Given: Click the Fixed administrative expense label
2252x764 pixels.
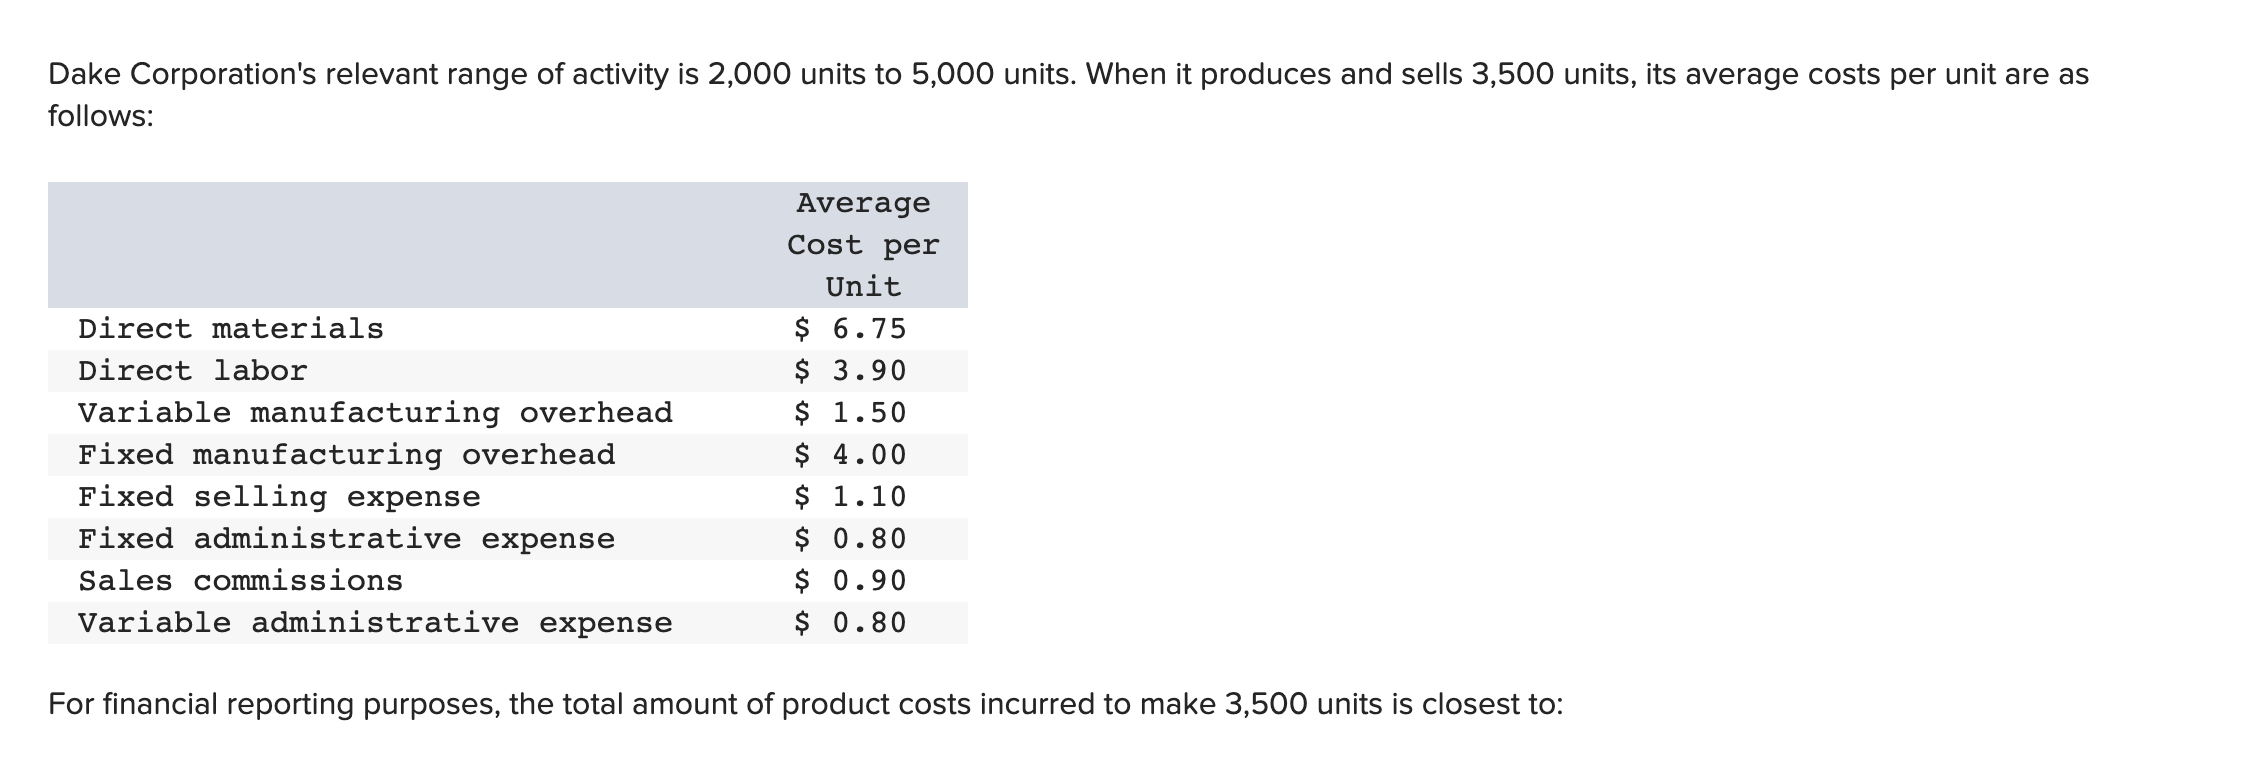Looking at the screenshot, I should coord(347,539).
